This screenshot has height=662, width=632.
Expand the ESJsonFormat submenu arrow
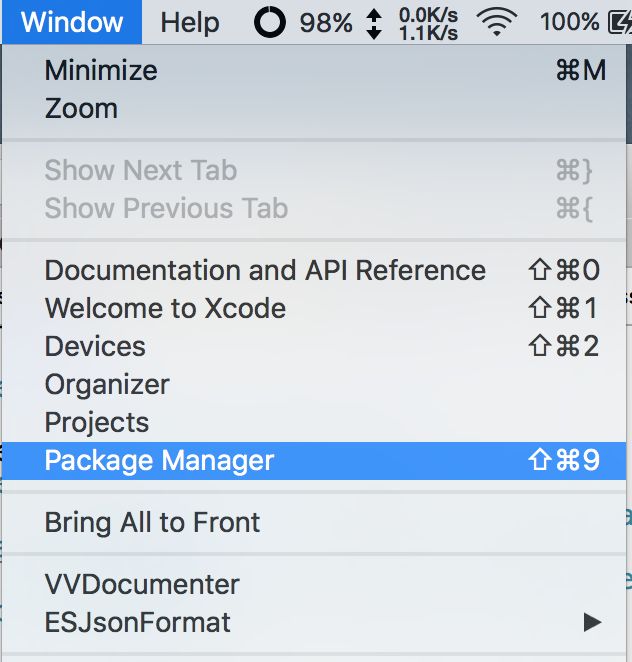592,622
